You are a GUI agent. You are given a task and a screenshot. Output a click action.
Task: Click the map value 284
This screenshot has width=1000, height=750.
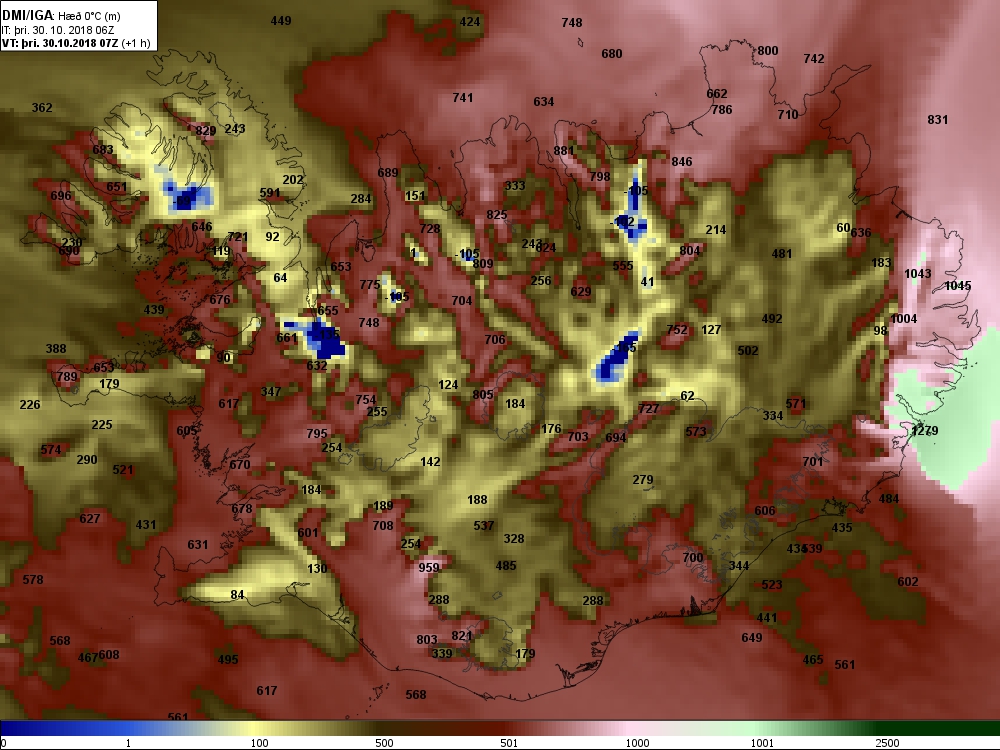(x=360, y=198)
